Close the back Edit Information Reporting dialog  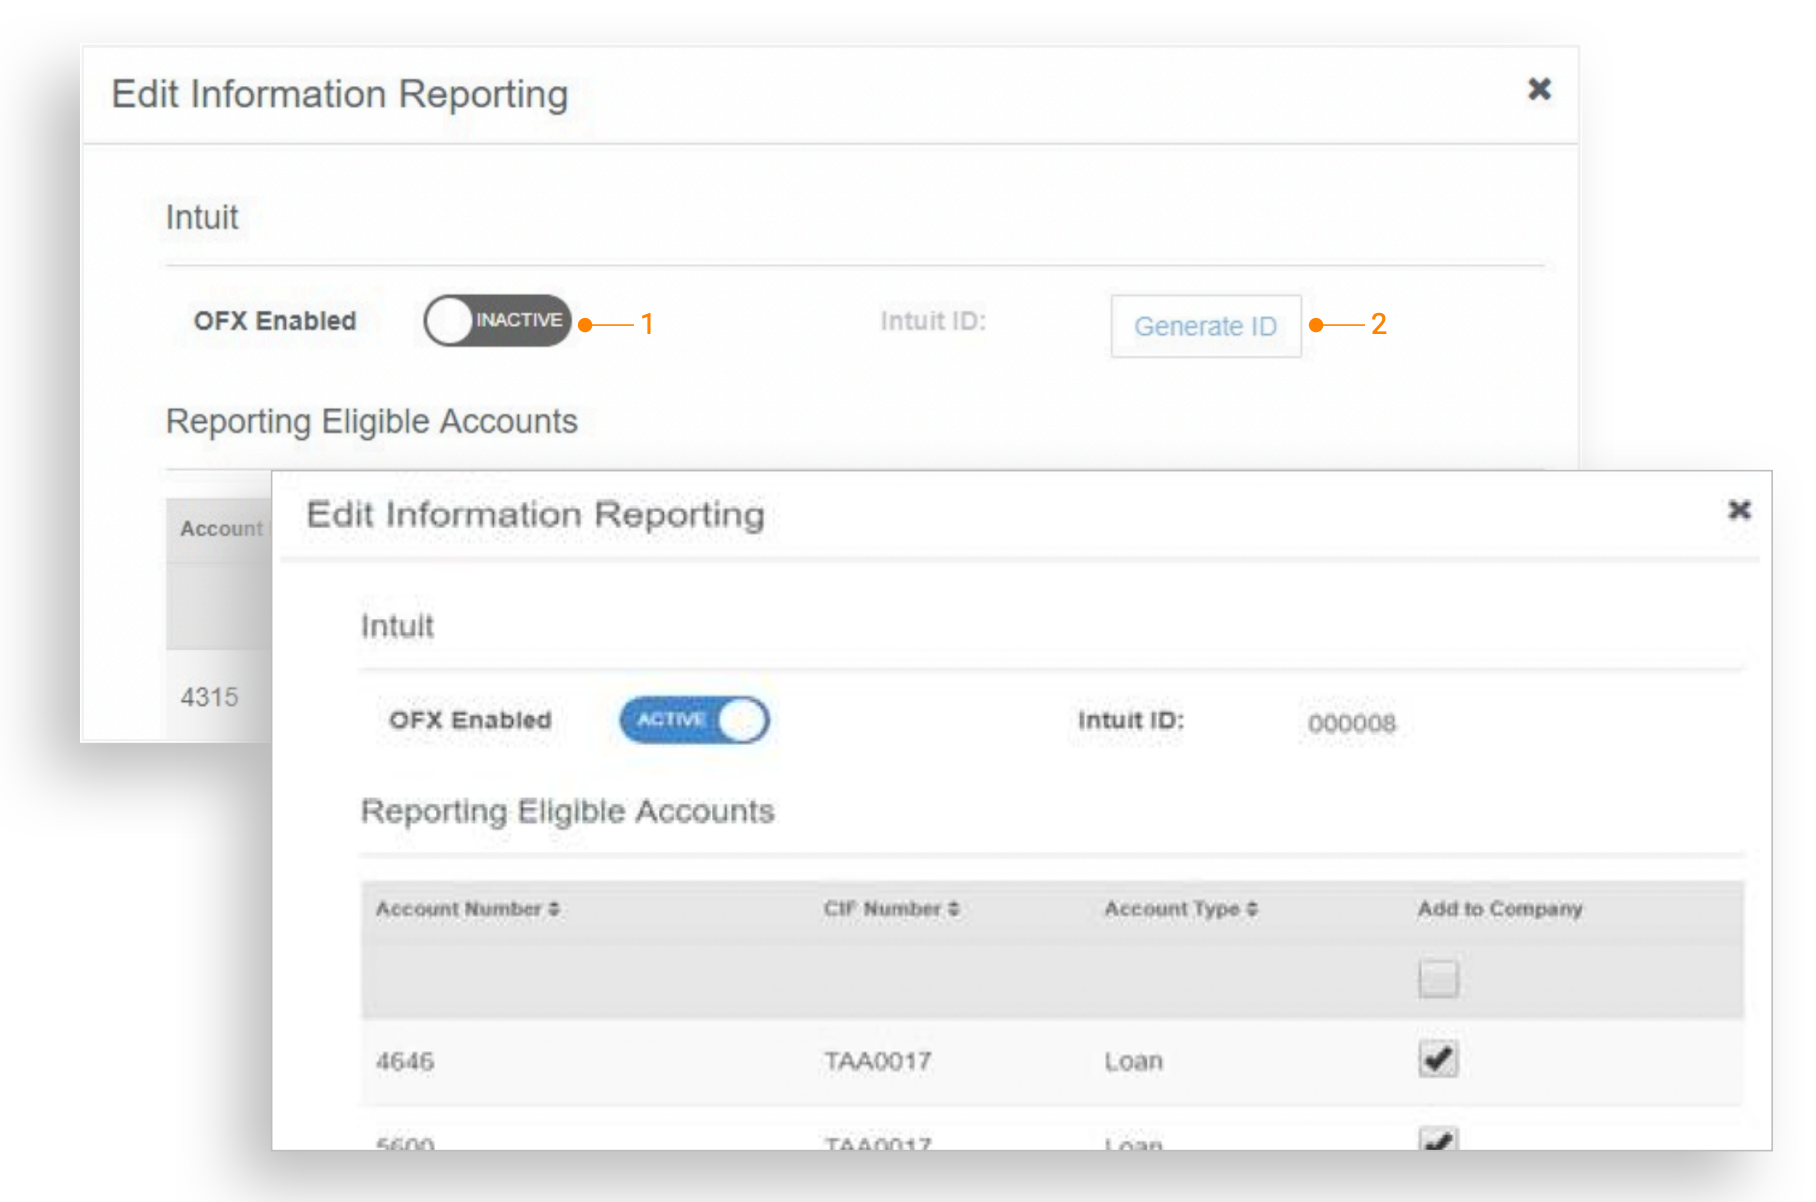tap(1539, 90)
